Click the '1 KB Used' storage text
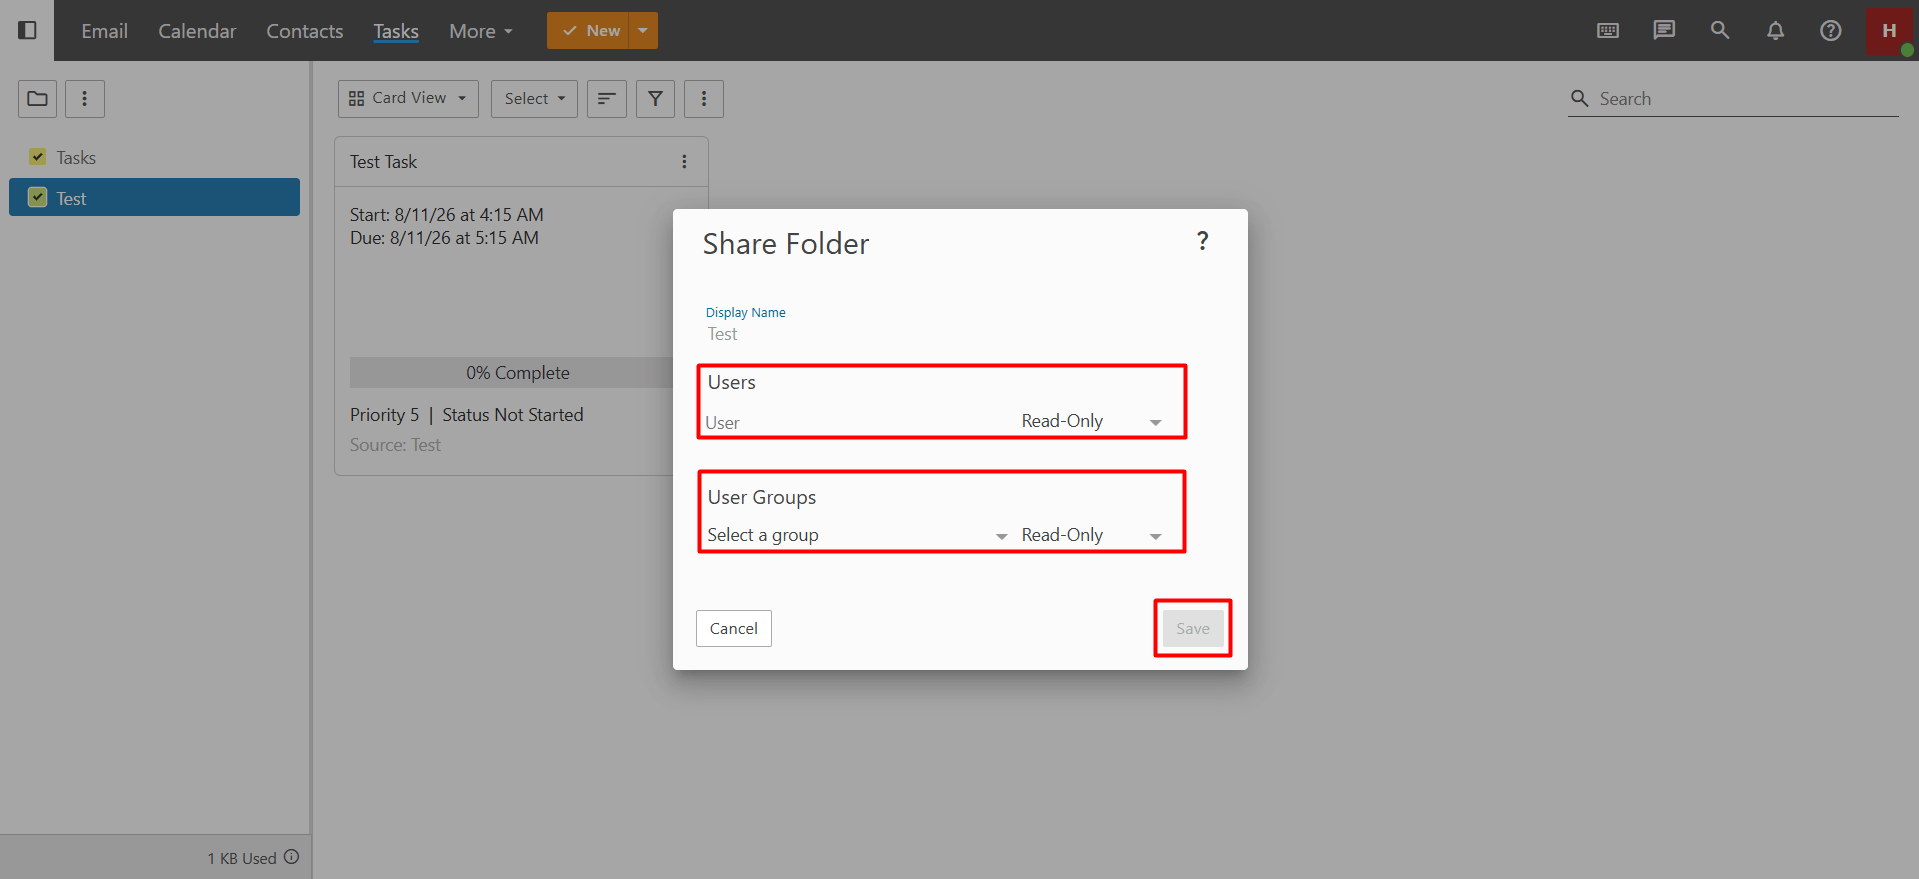The height and width of the screenshot is (879, 1919). (x=242, y=858)
